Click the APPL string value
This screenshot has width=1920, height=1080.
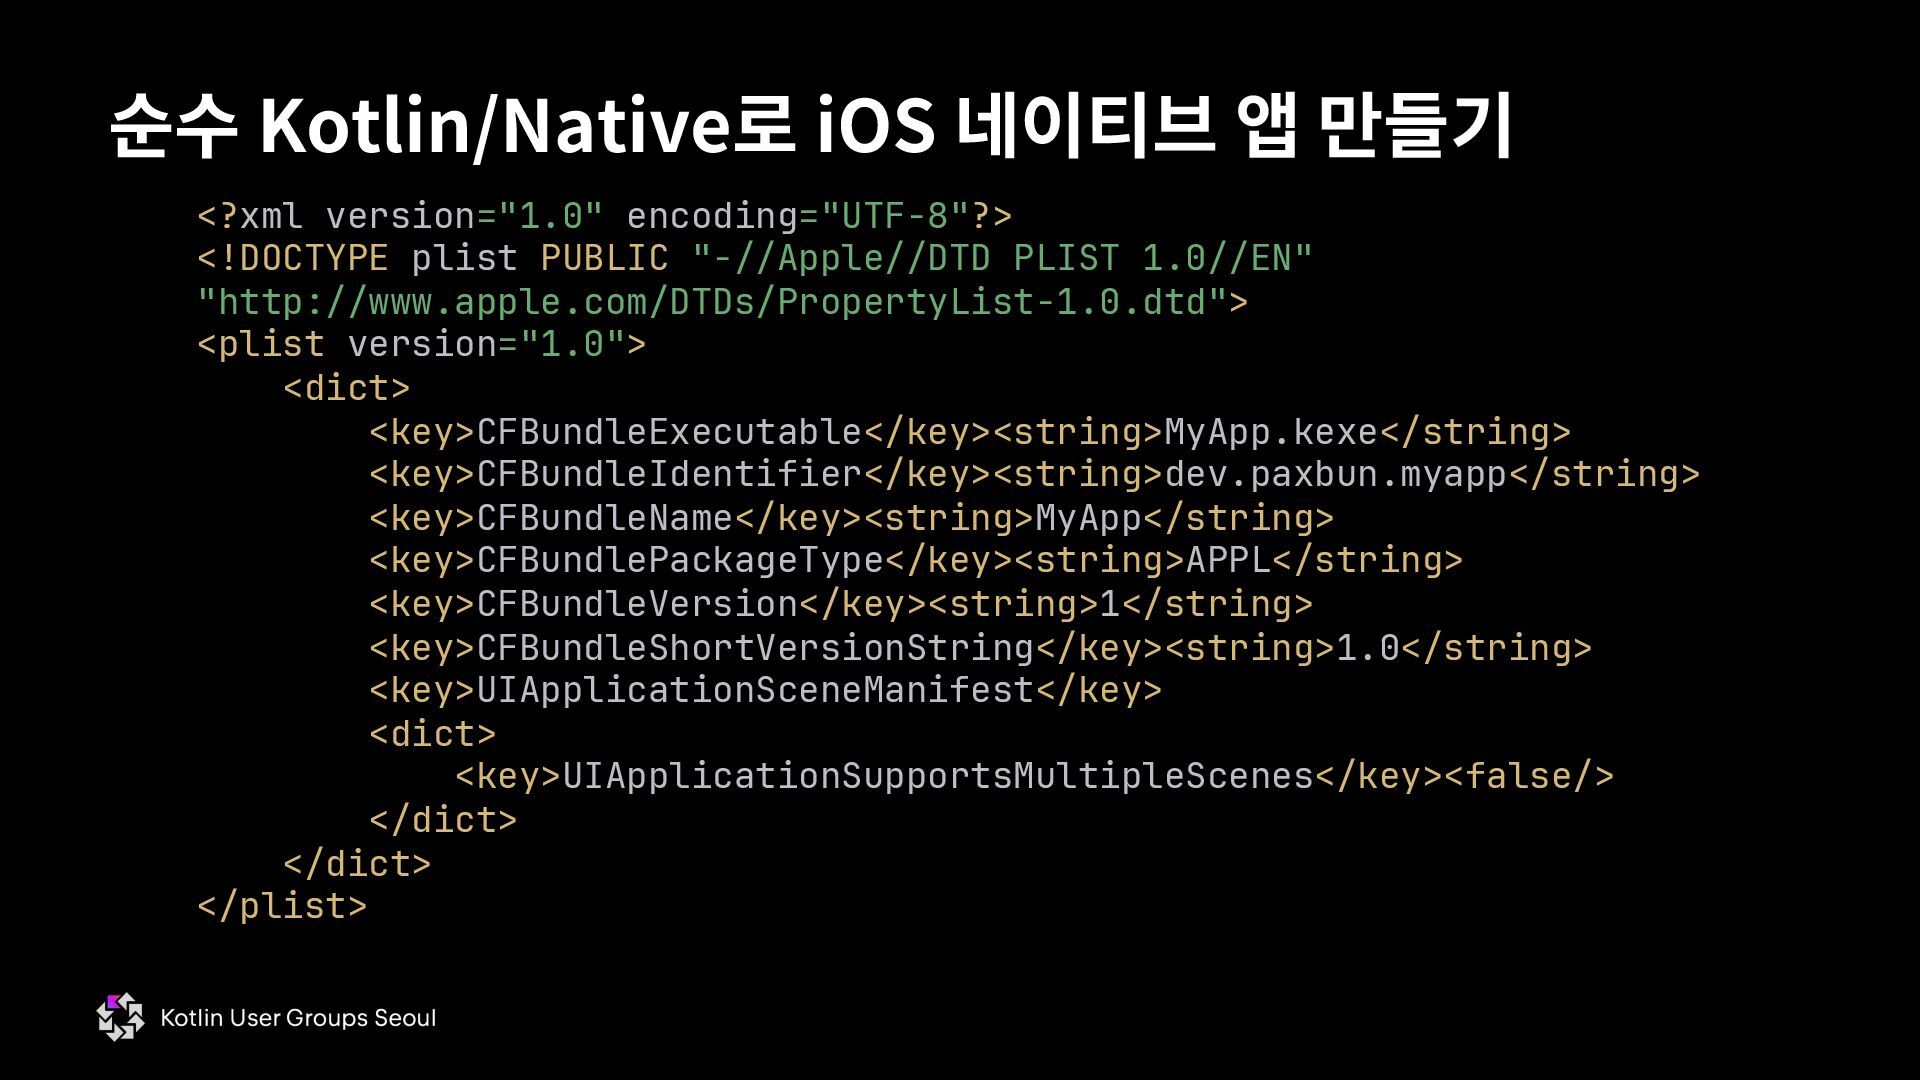(x=1228, y=560)
